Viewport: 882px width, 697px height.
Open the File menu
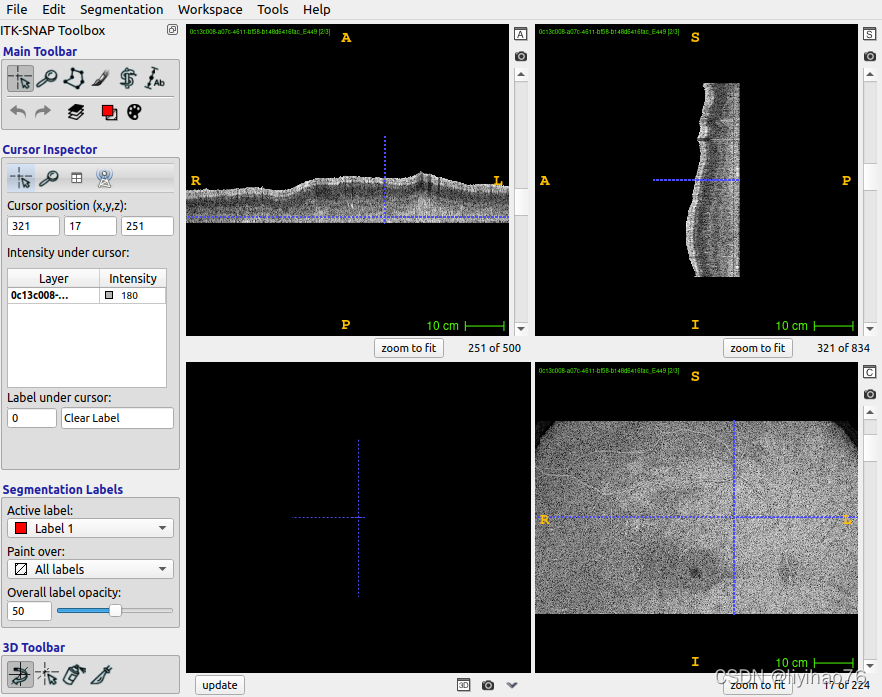coord(16,10)
